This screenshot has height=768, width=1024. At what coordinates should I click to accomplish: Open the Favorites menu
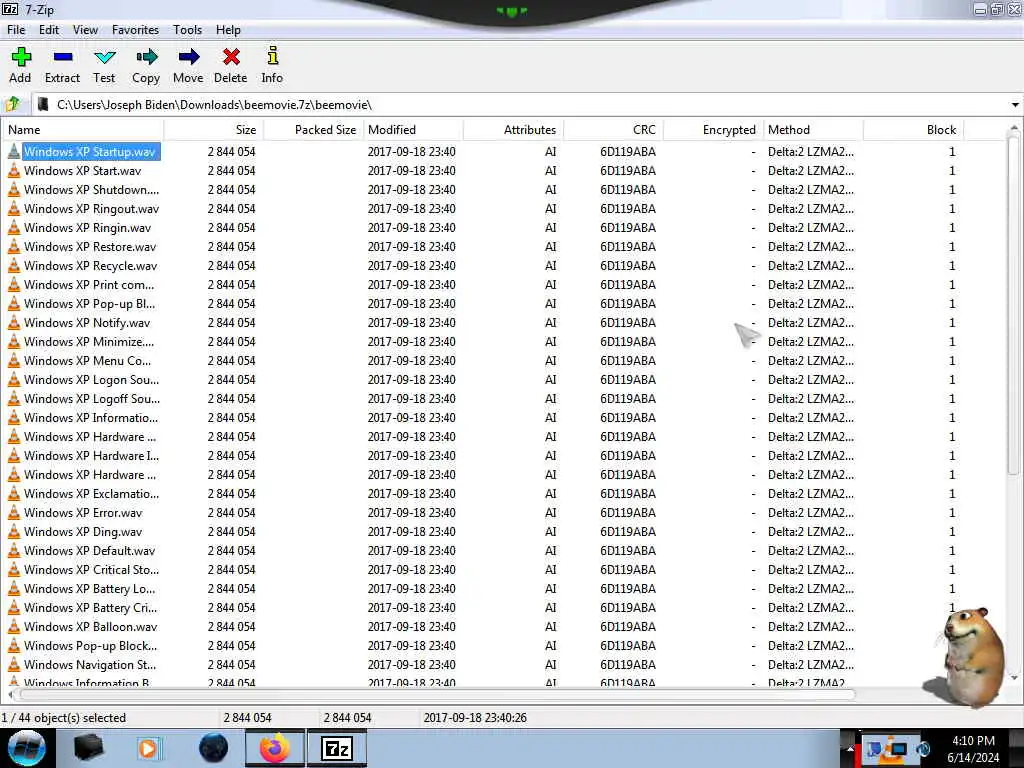coord(135,30)
